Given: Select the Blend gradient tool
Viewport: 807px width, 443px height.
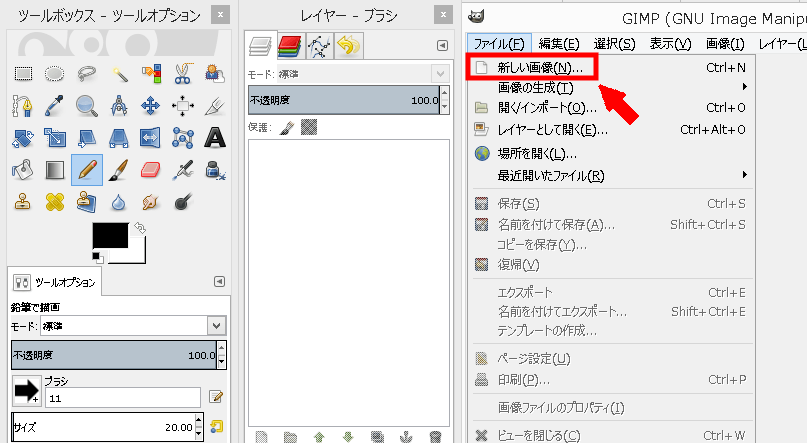Looking at the screenshot, I should [x=55, y=170].
